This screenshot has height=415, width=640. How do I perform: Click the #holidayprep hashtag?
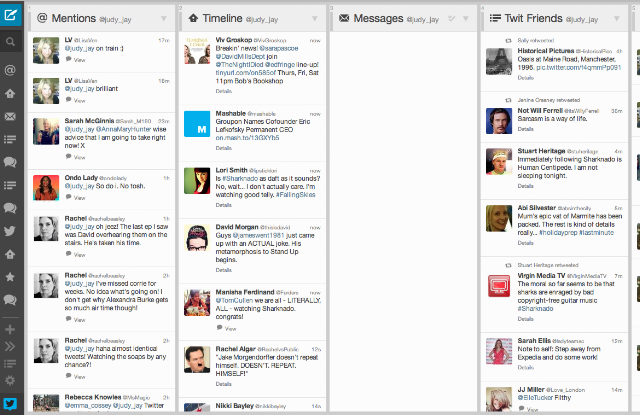click(558, 233)
